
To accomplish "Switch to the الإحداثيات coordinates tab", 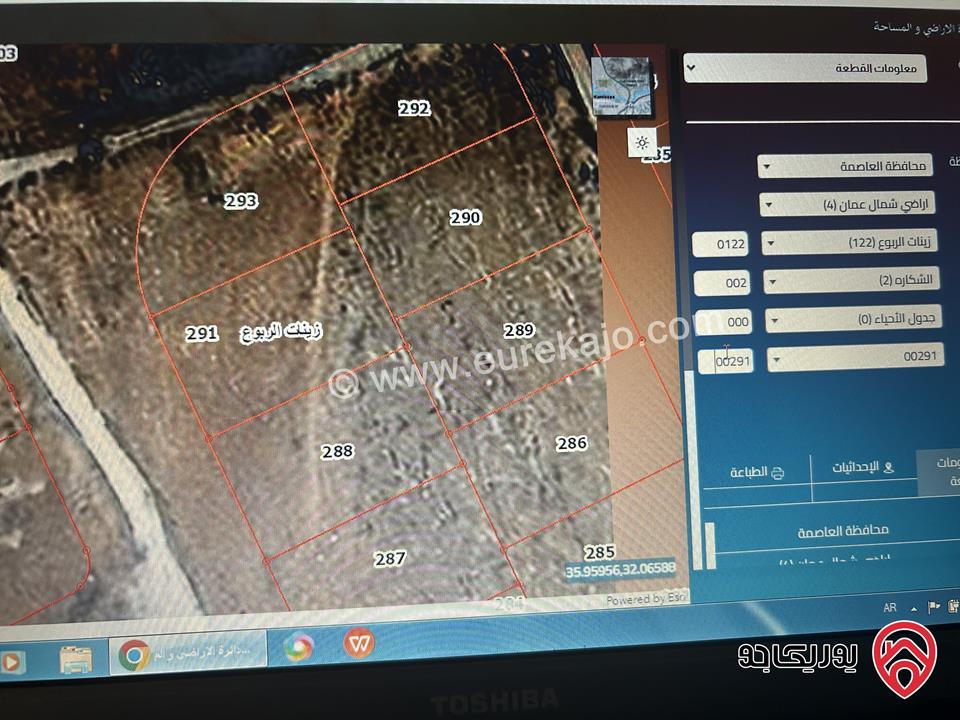I will coord(863,468).
